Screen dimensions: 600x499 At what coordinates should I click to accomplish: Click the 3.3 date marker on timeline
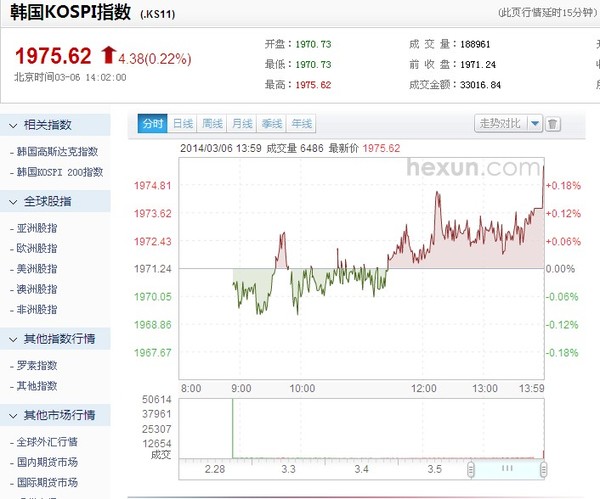[289, 469]
